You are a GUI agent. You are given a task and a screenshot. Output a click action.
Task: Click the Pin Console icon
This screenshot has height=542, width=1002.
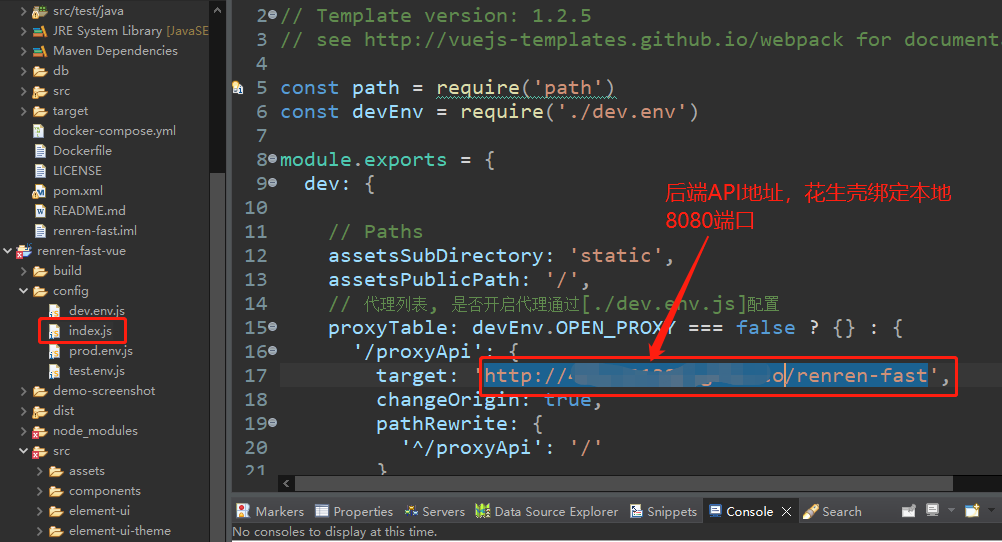point(908,511)
